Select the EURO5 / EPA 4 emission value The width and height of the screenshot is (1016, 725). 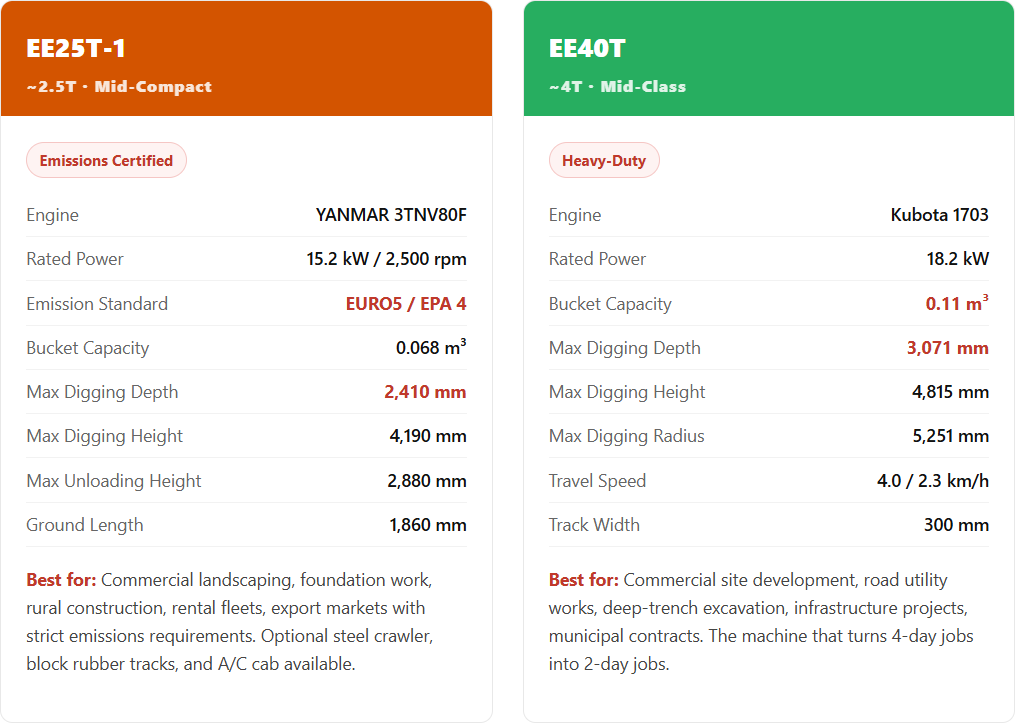pyautogui.click(x=406, y=304)
